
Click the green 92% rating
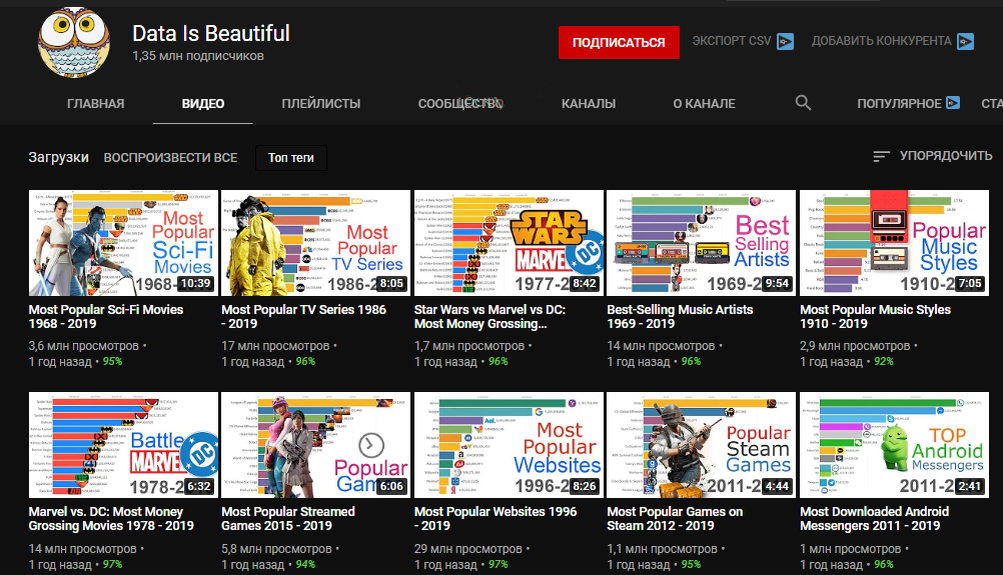tap(883, 361)
